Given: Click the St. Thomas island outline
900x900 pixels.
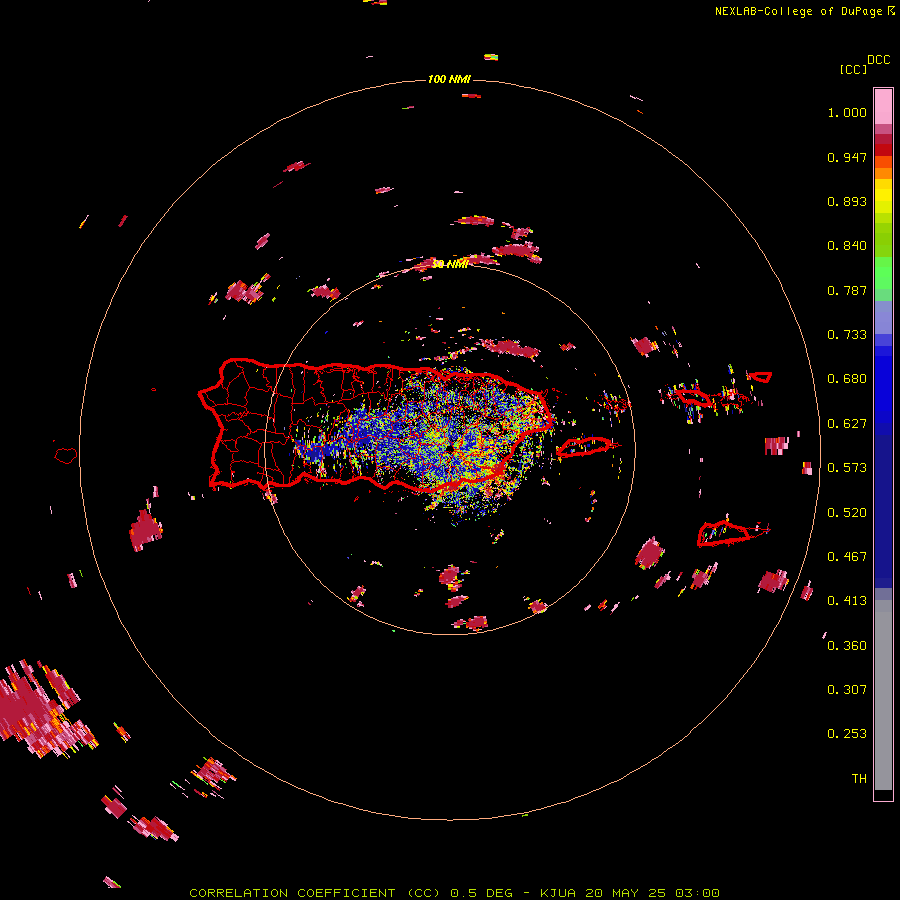Looking at the screenshot, I should [693, 397].
